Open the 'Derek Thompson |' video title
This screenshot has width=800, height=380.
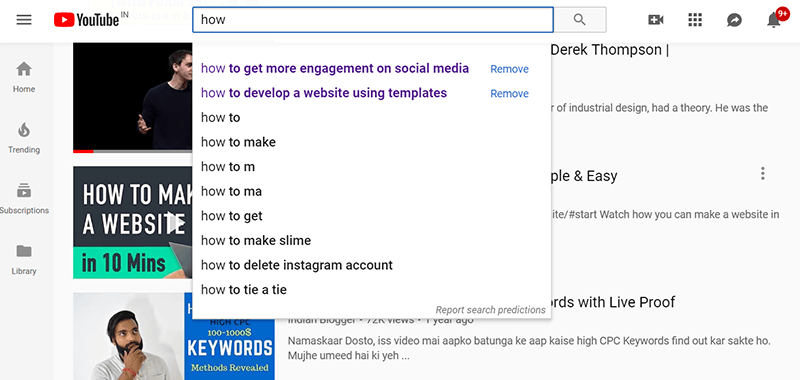pos(610,50)
